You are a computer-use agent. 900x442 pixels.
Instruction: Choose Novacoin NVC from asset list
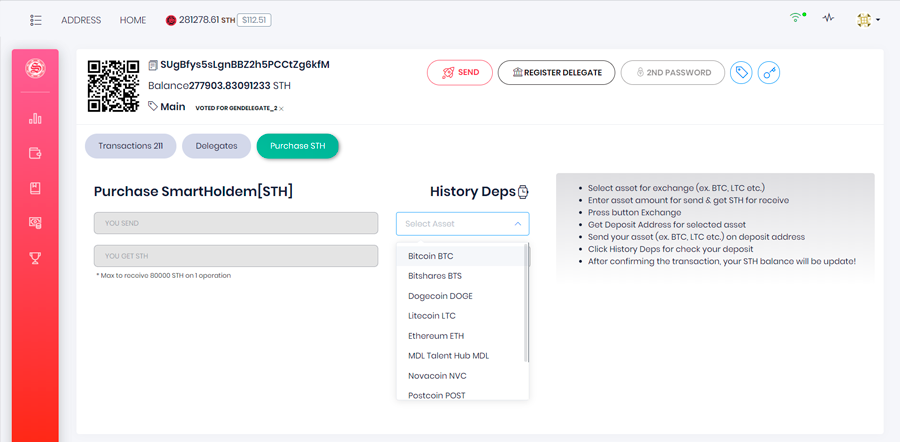click(x=461, y=376)
